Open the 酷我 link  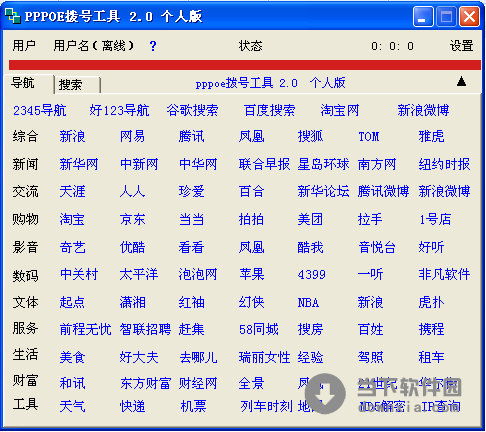coord(310,248)
